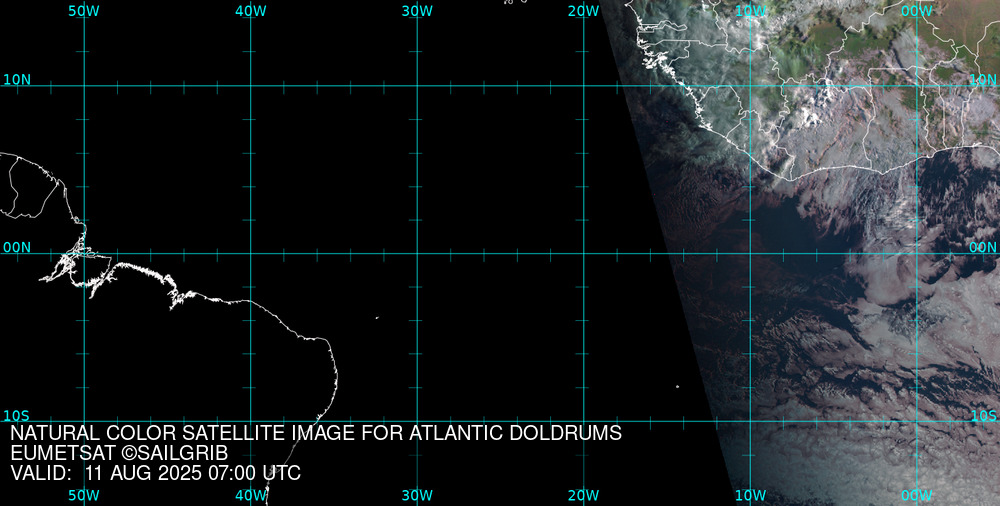Click the 10W label along the top edge
The image size is (1000, 506).
[x=751, y=11]
